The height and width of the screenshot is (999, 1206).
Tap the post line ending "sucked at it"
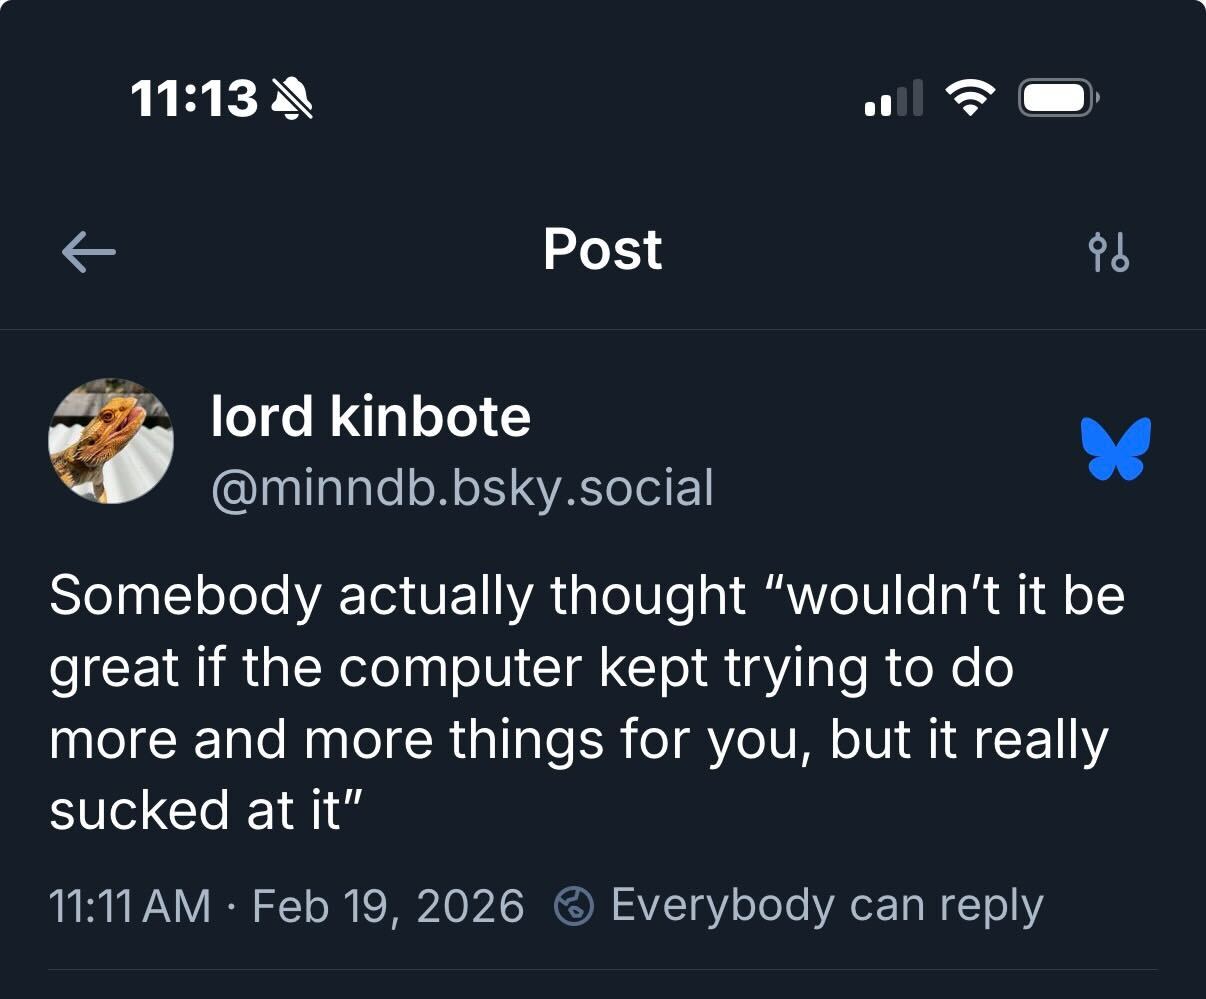tap(204, 810)
